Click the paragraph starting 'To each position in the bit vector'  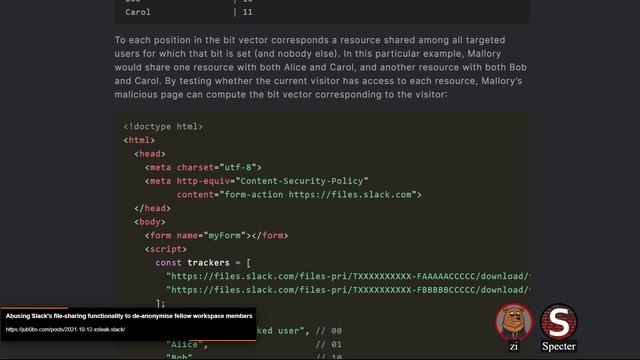[321, 67]
